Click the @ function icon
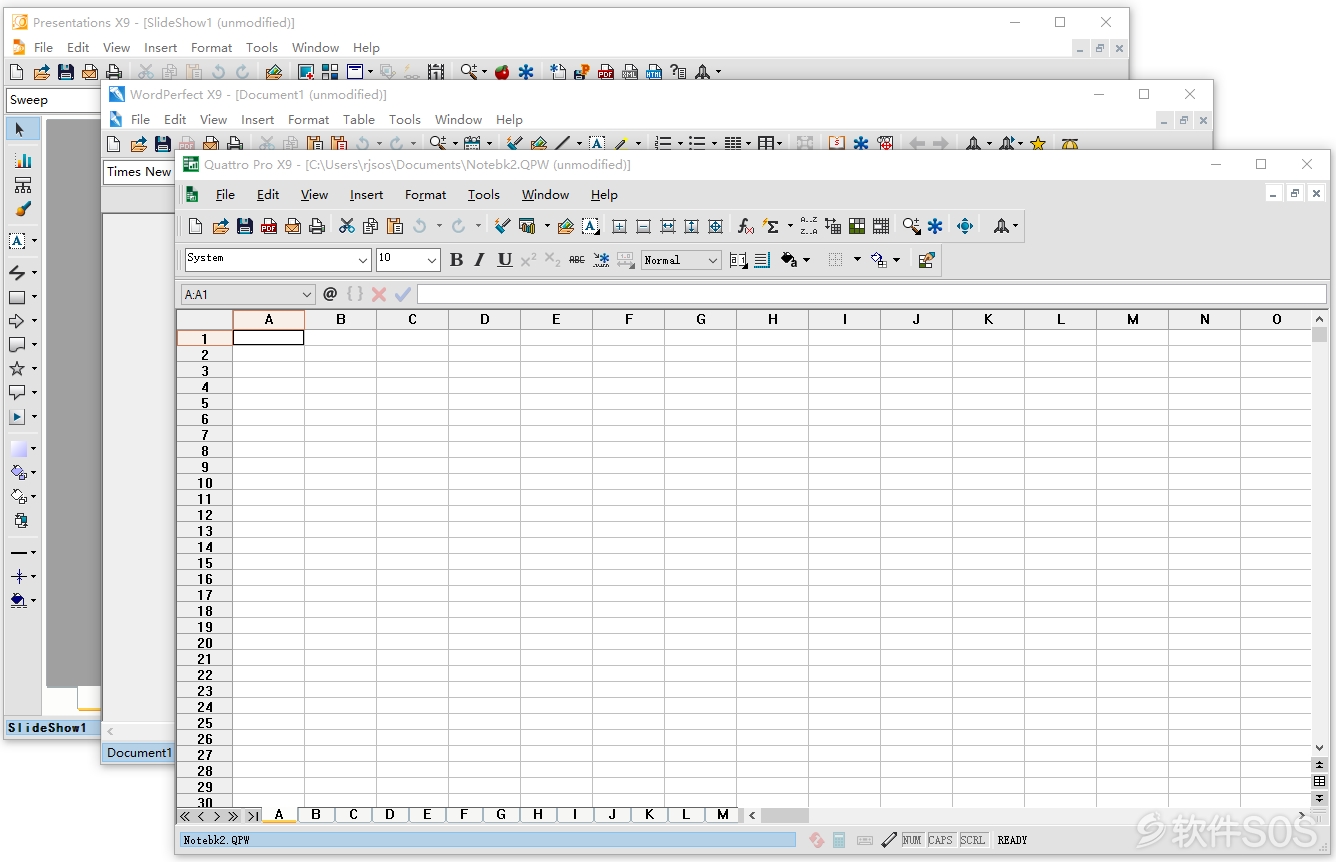The image size is (1336, 862). click(330, 294)
